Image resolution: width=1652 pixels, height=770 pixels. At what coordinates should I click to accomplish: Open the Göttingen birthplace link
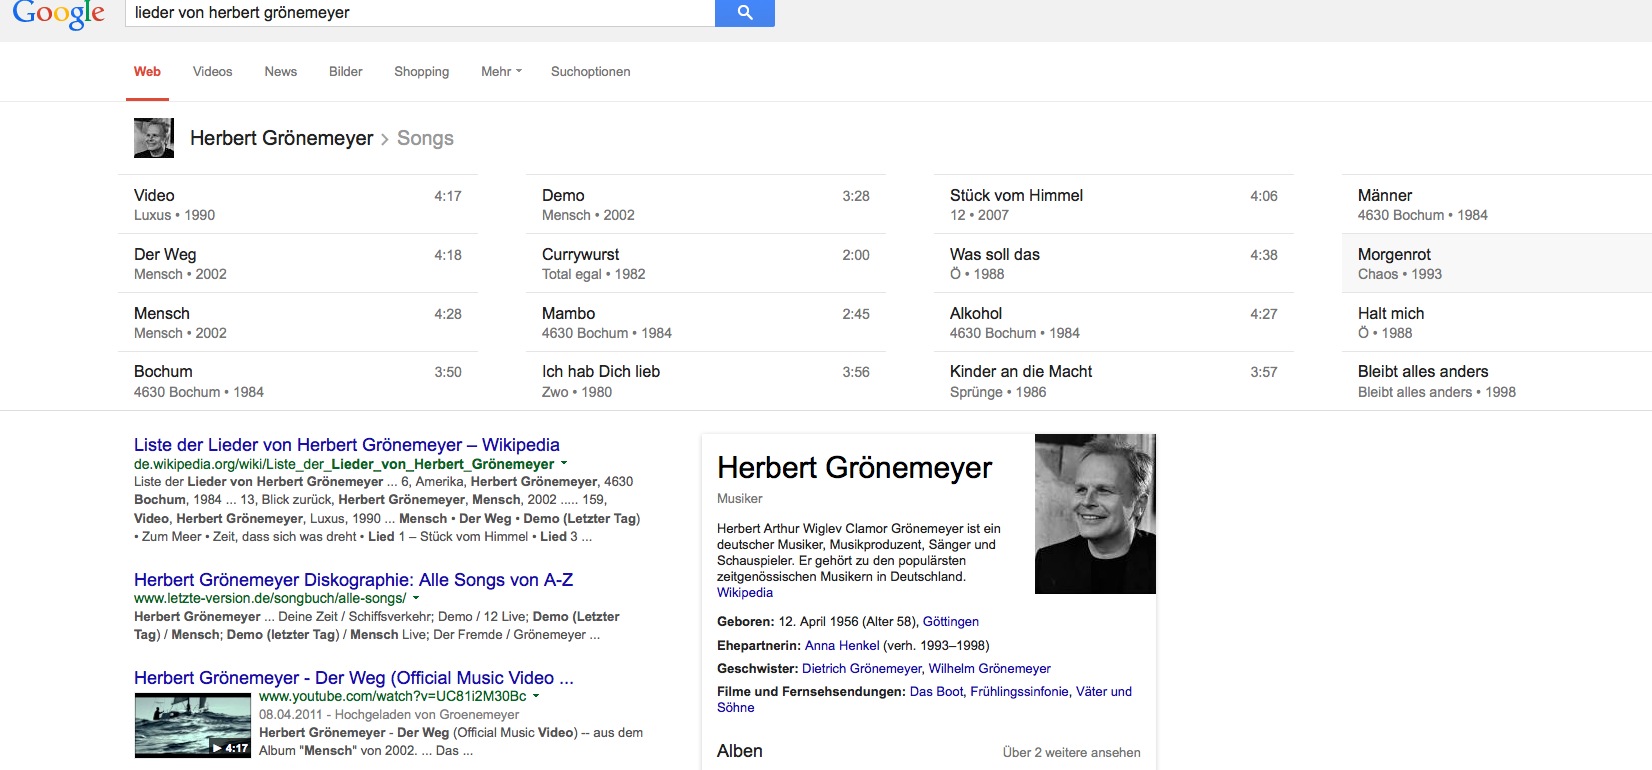pyautogui.click(x=951, y=622)
